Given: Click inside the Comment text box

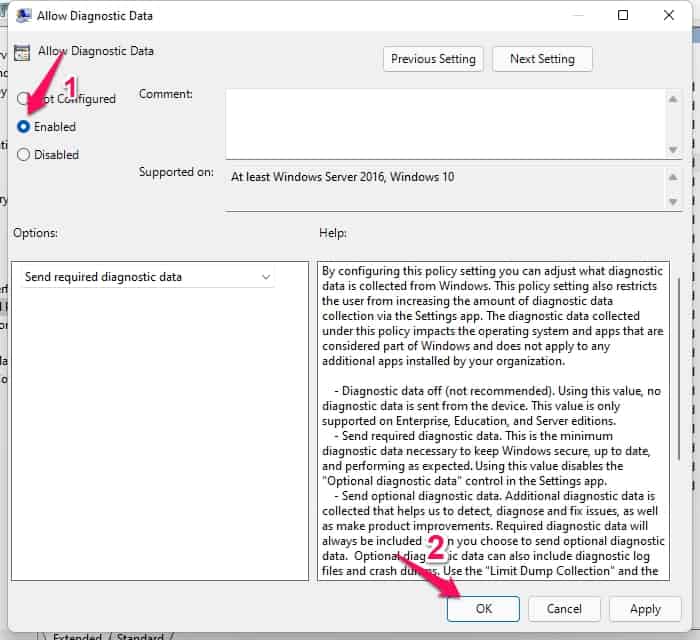Looking at the screenshot, I should (446, 124).
